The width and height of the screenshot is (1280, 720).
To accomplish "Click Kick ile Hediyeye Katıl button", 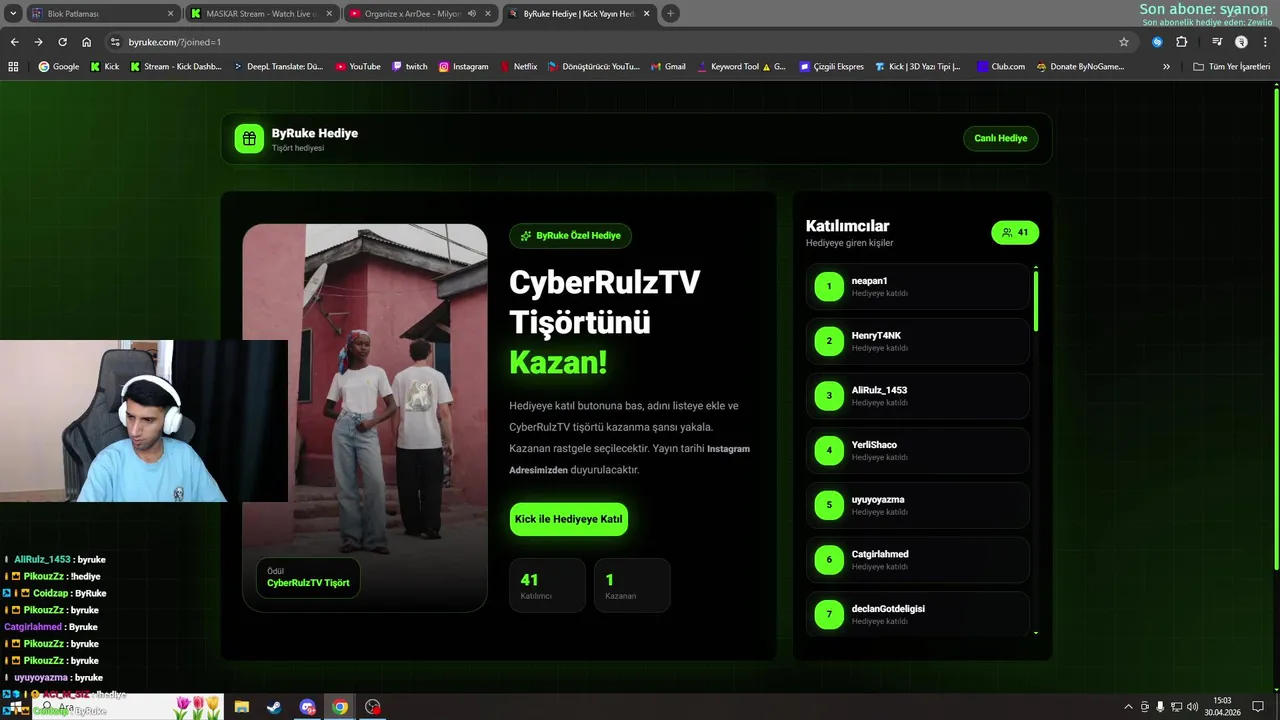I will 568,519.
